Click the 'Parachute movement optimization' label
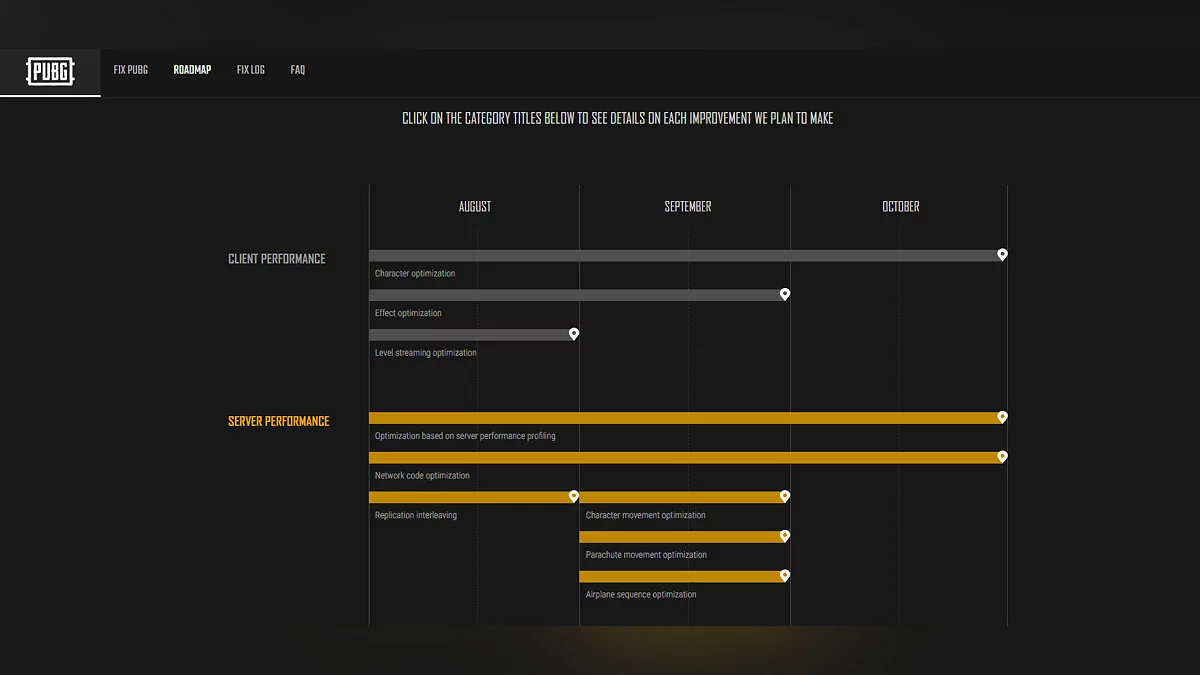The width and height of the screenshot is (1200, 675). pyautogui.click(x=646, y=555)
